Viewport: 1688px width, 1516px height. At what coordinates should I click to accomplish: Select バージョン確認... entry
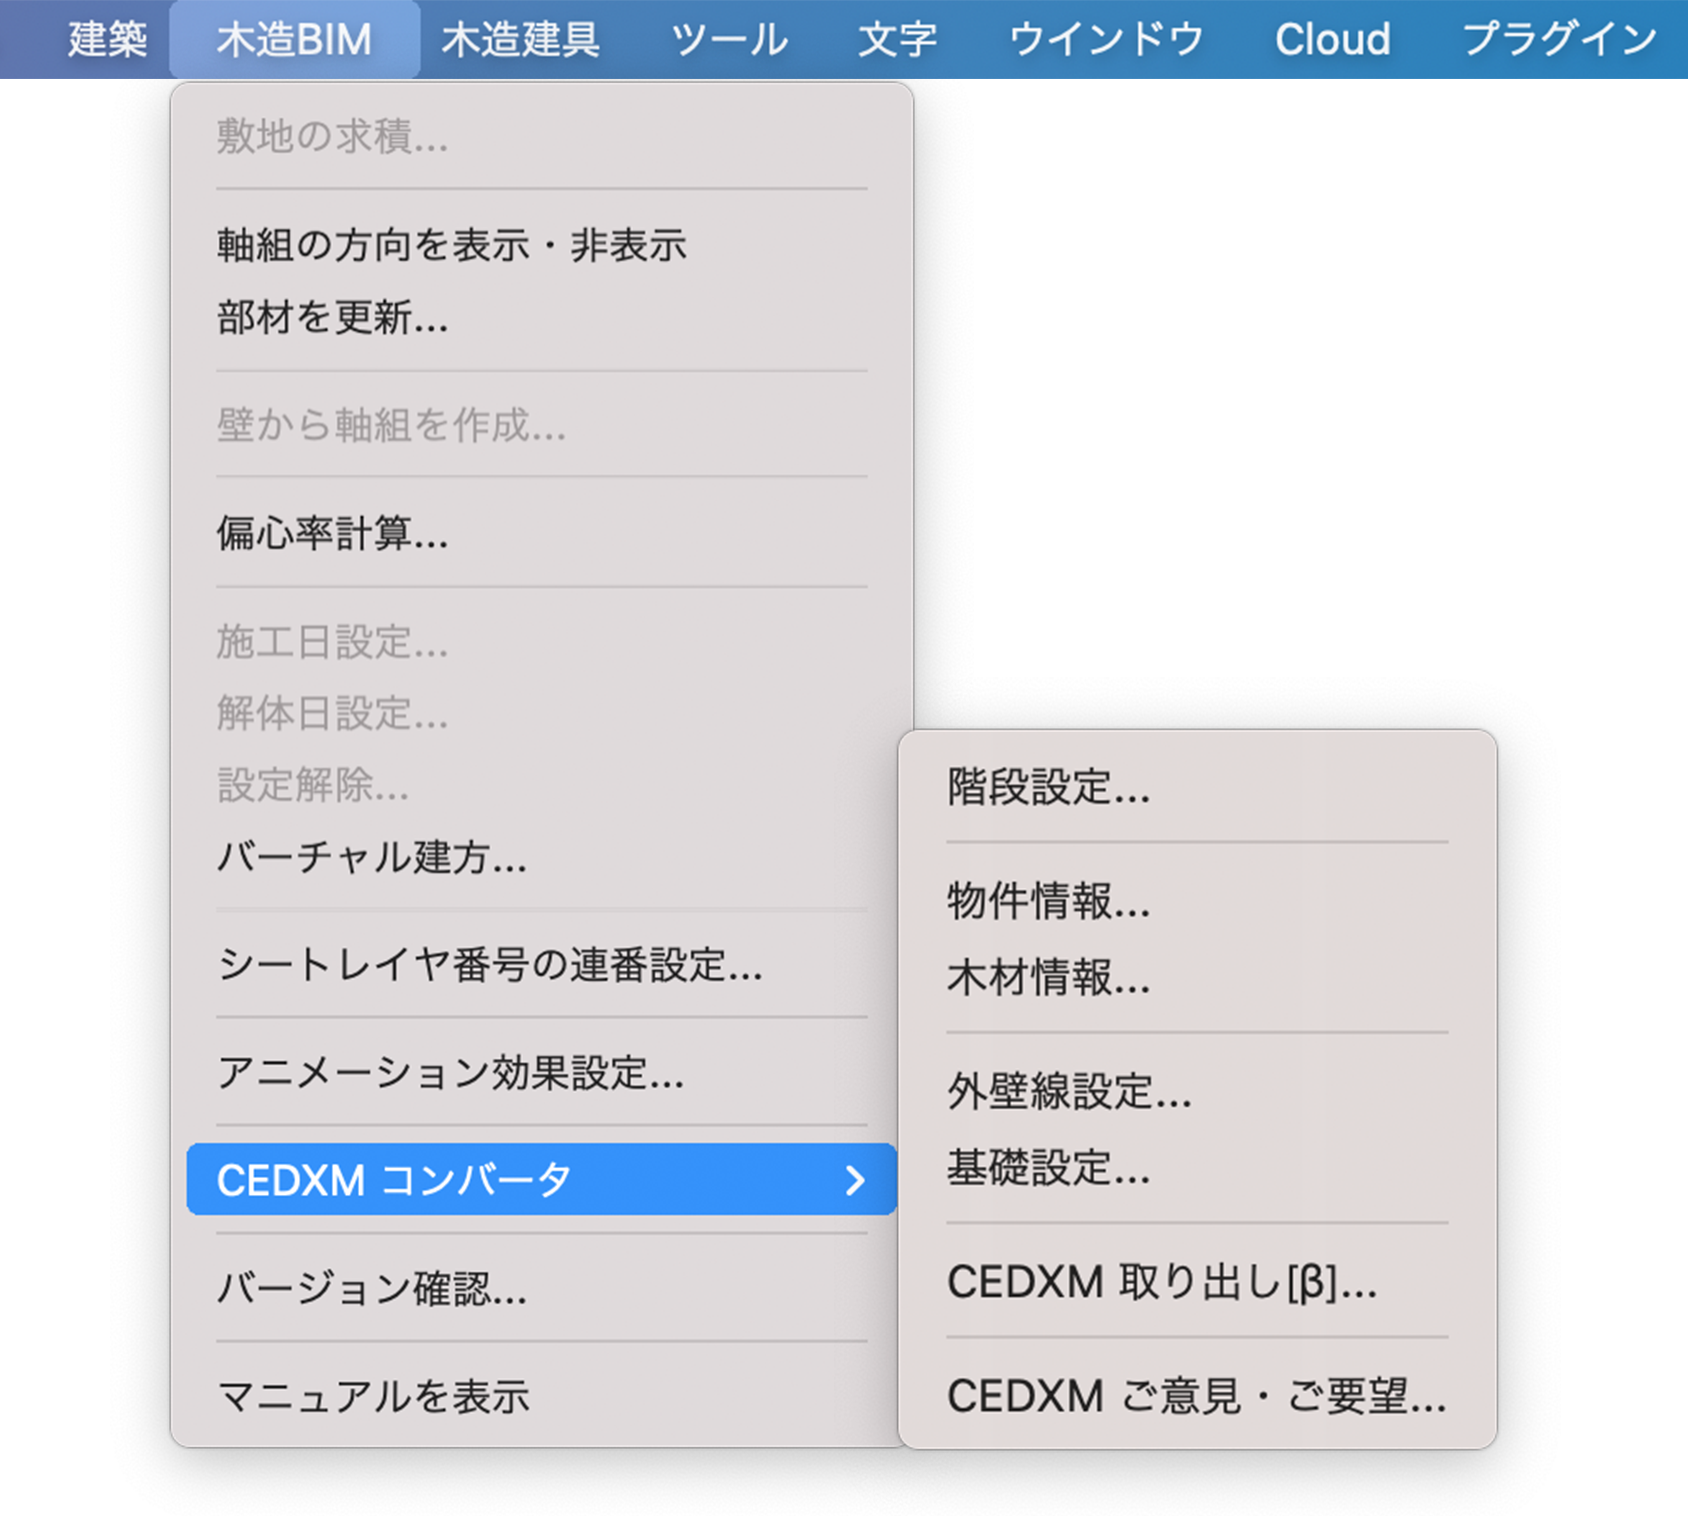pos(541,1289)
